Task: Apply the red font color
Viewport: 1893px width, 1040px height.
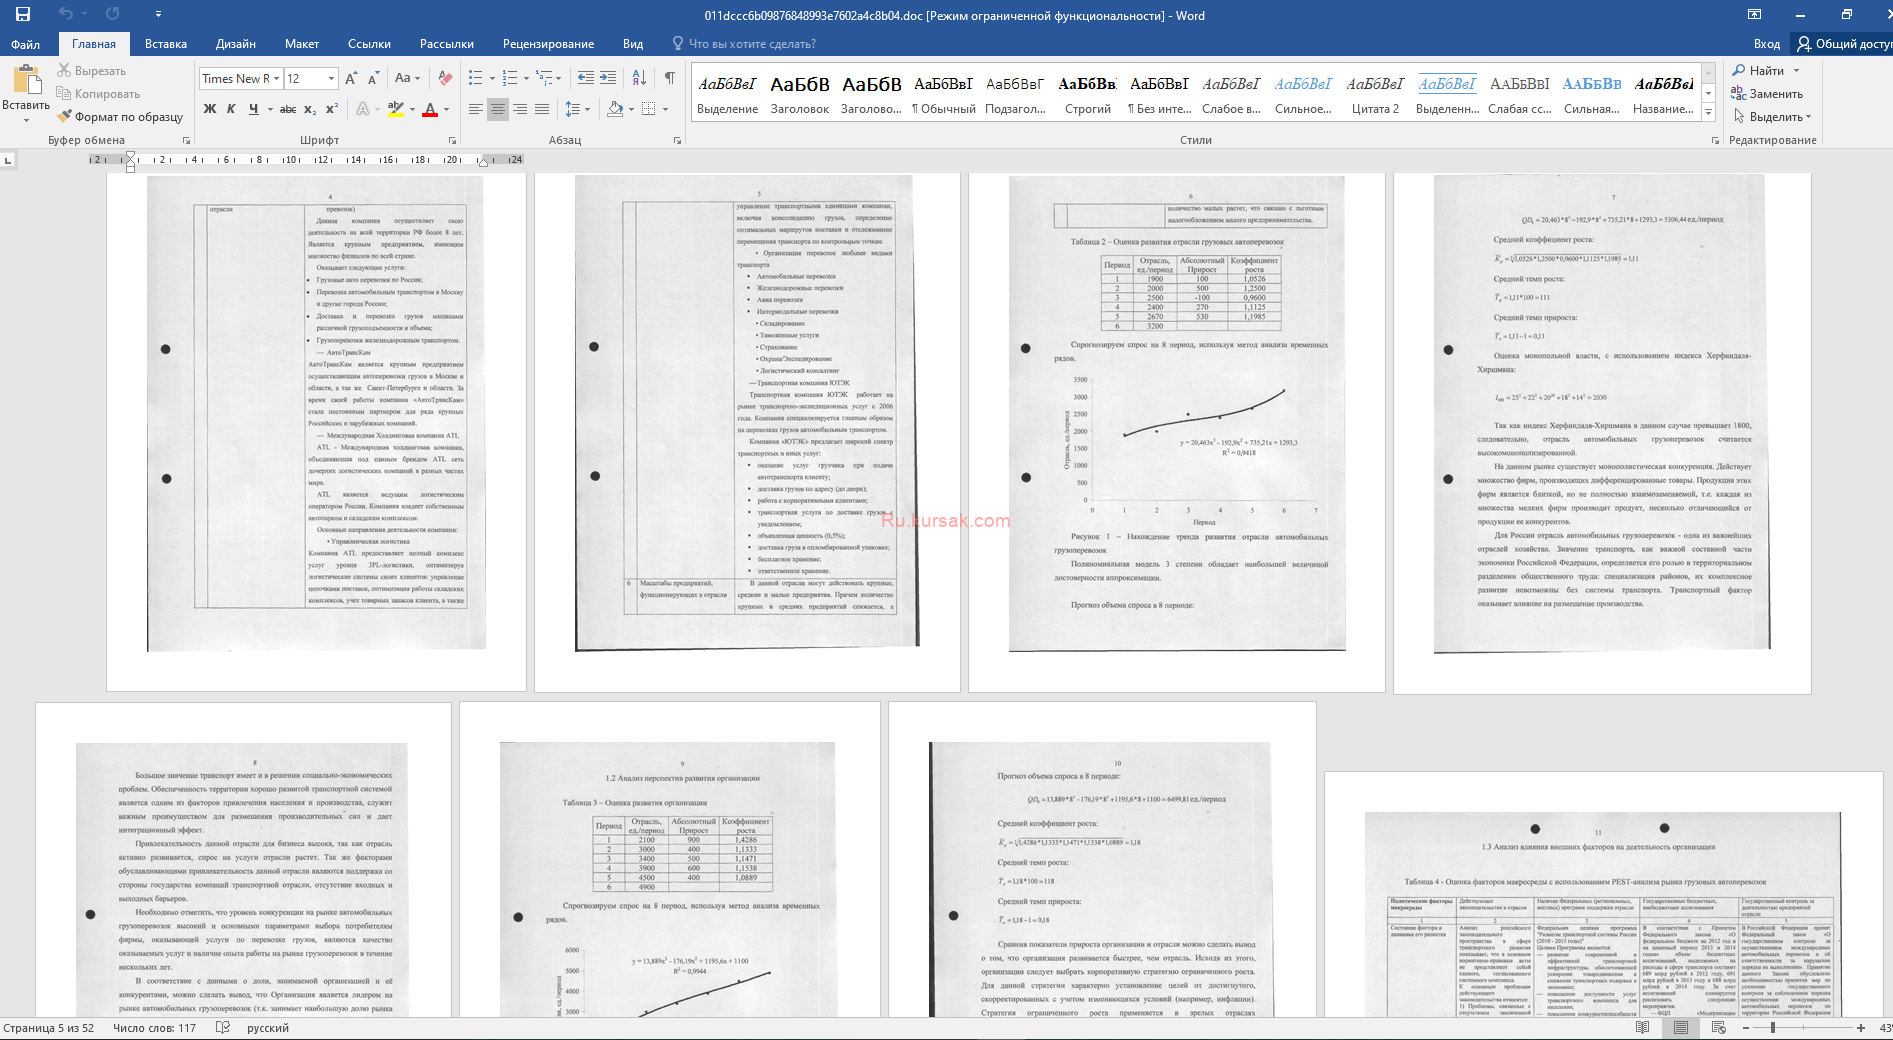Action: (x=430, y=109)
